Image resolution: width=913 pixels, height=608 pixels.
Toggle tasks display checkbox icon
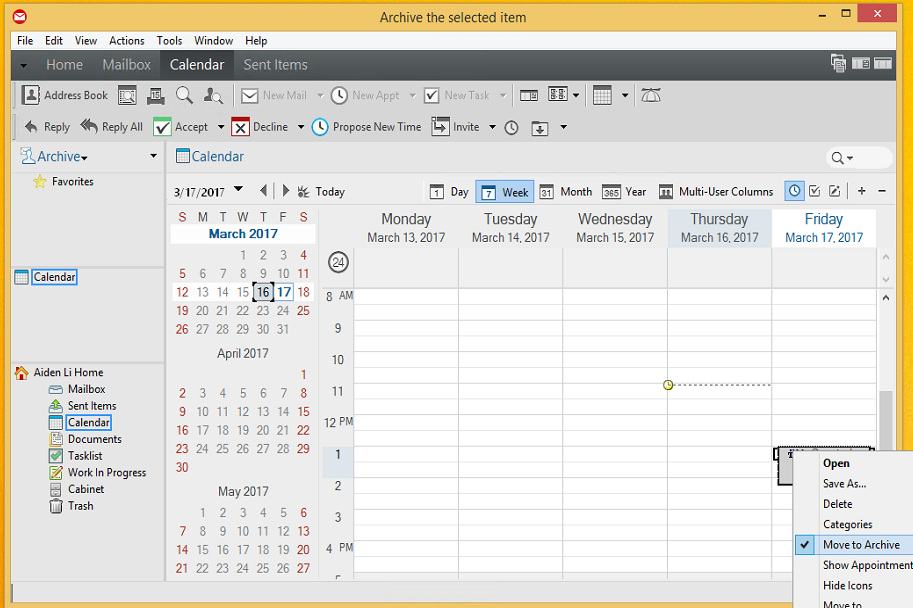click(815, 191)
